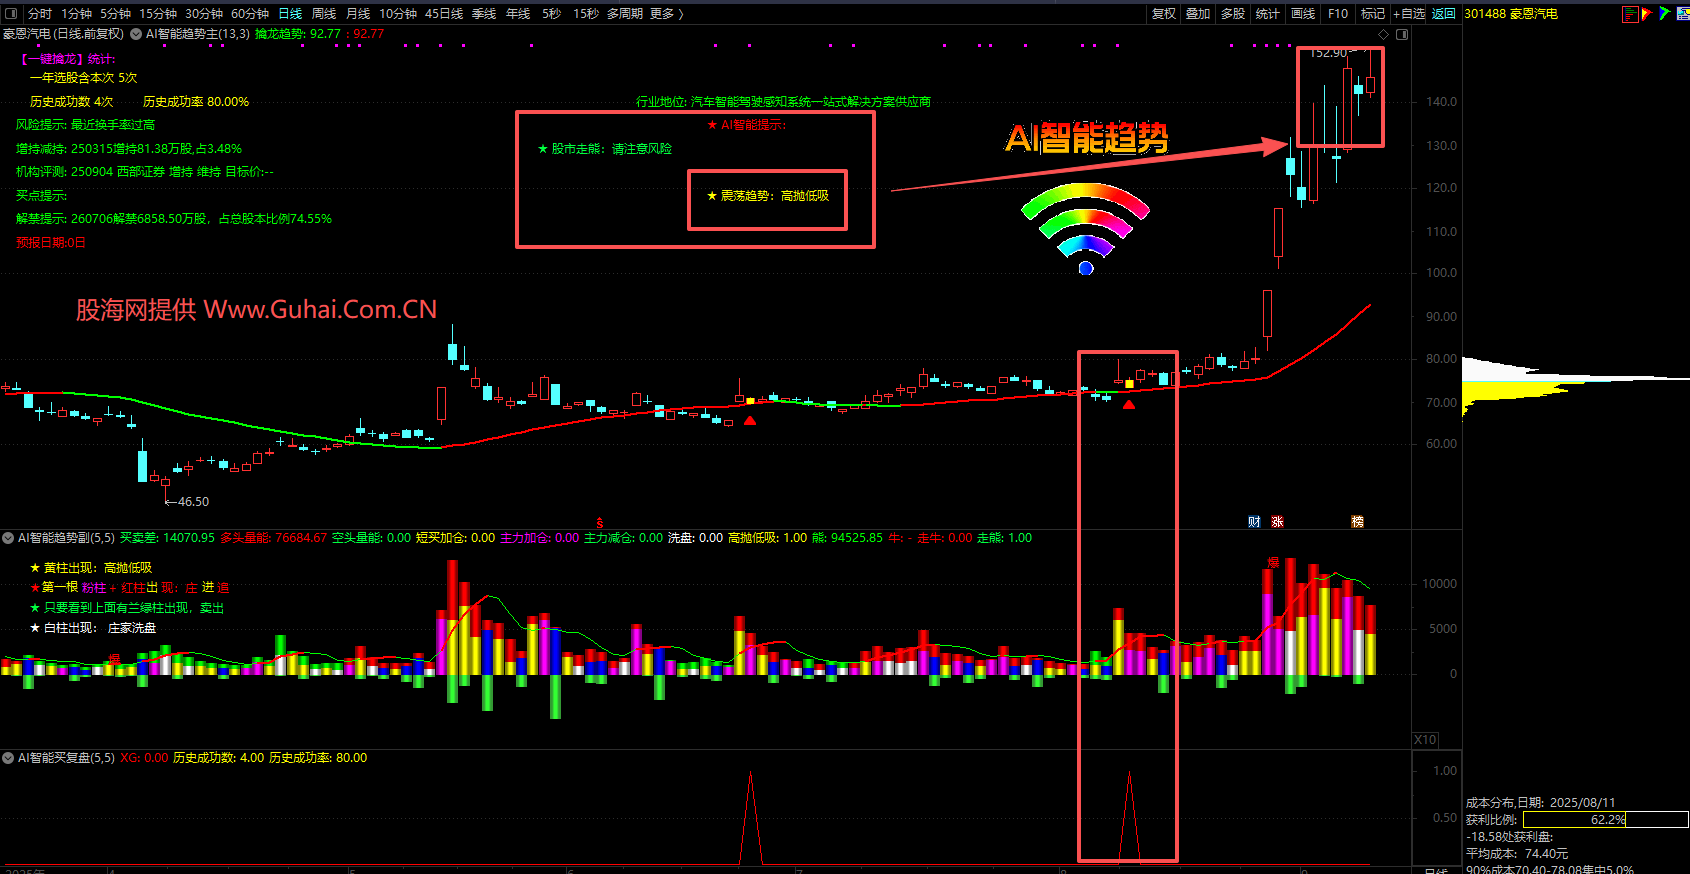Click the 行业地位 description text
Image resolution: width=1690 pixels, height=874 pixels.
[784, 102]
